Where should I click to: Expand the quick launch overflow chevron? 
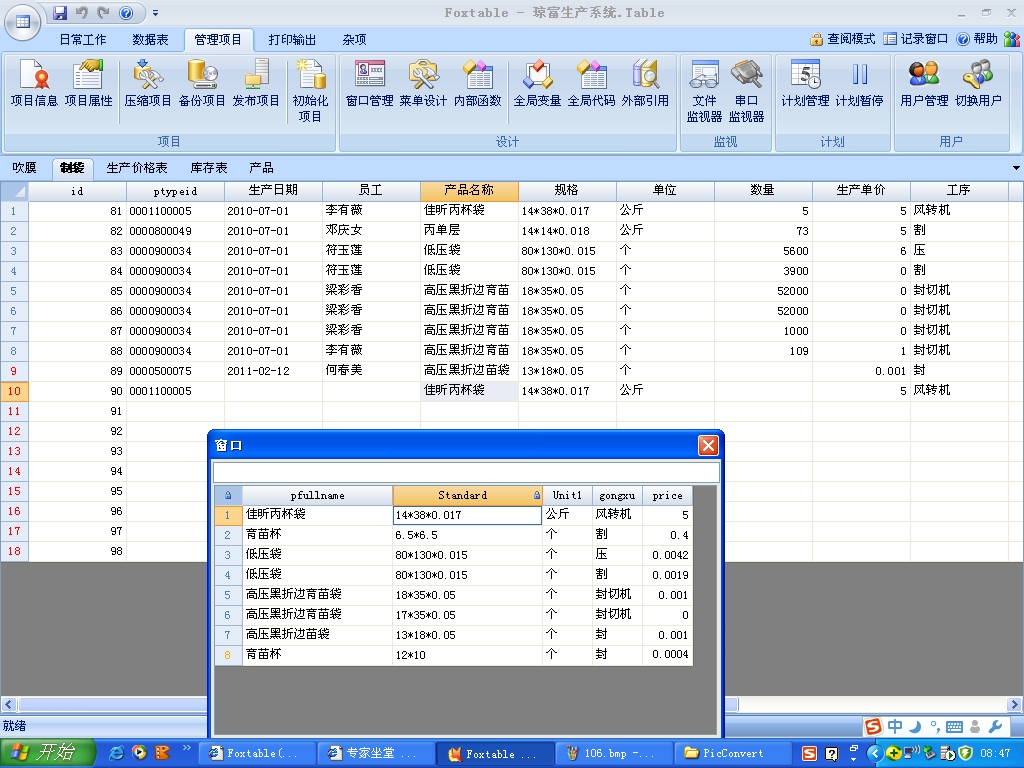click(x=186, y=748)
